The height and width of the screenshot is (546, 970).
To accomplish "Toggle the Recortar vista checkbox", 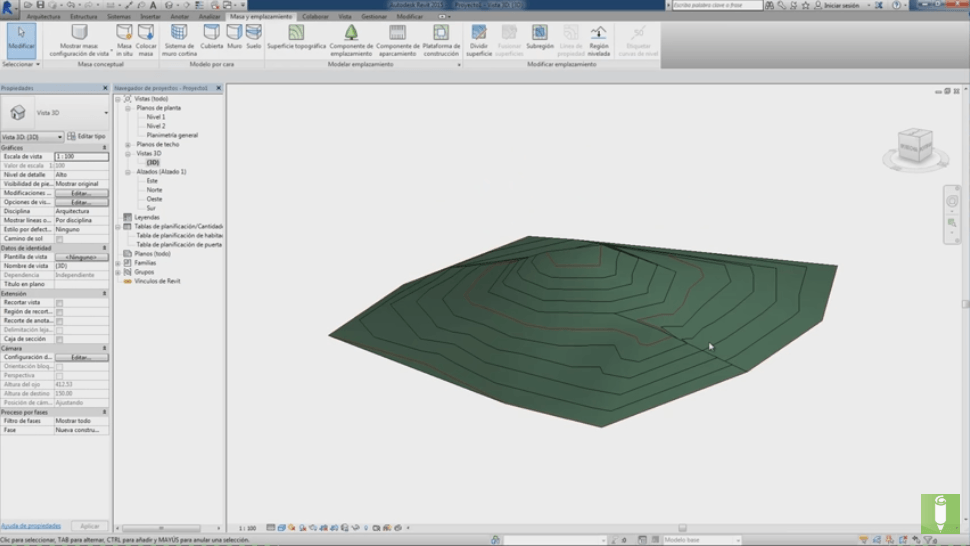I will [60, 302].
